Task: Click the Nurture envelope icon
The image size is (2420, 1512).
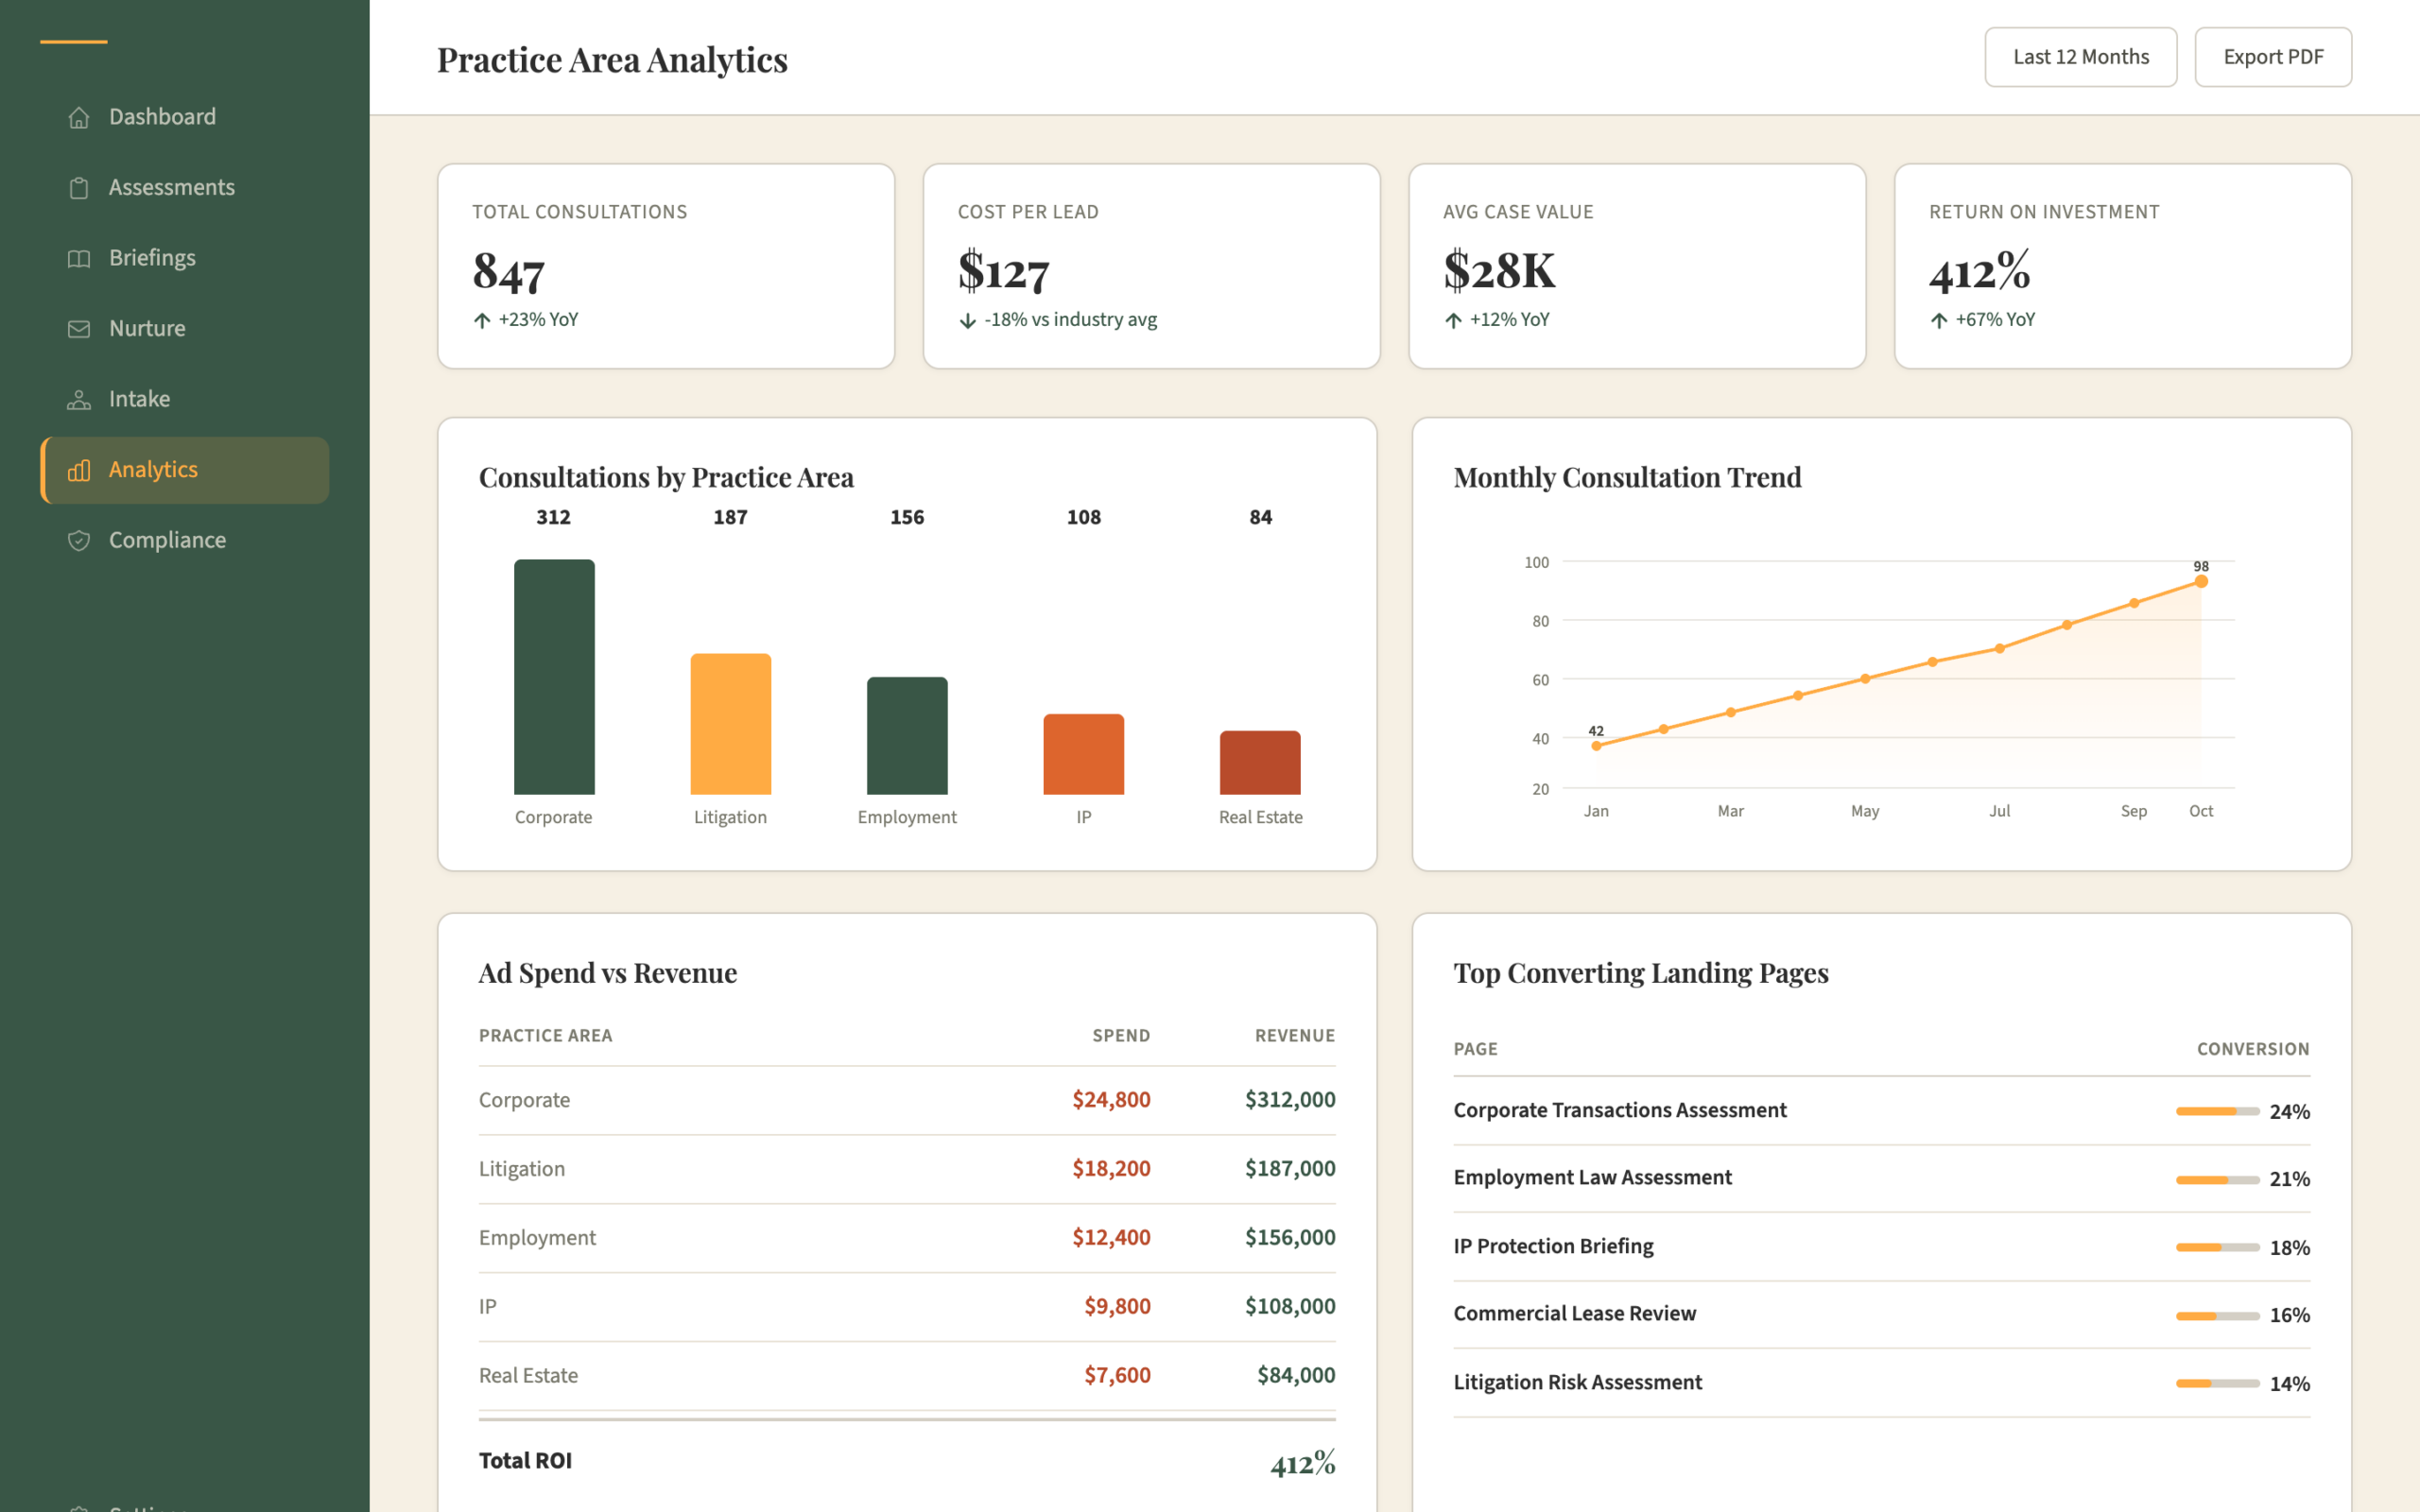Action: tap(79, 329)
